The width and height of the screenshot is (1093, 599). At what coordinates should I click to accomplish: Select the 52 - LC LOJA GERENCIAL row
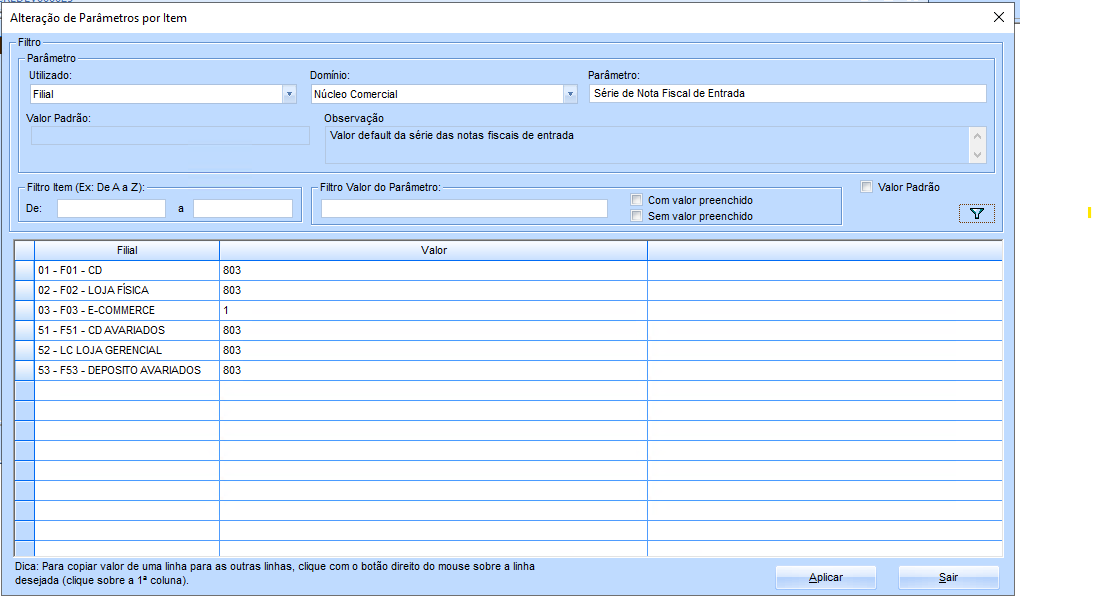point(100,350)
